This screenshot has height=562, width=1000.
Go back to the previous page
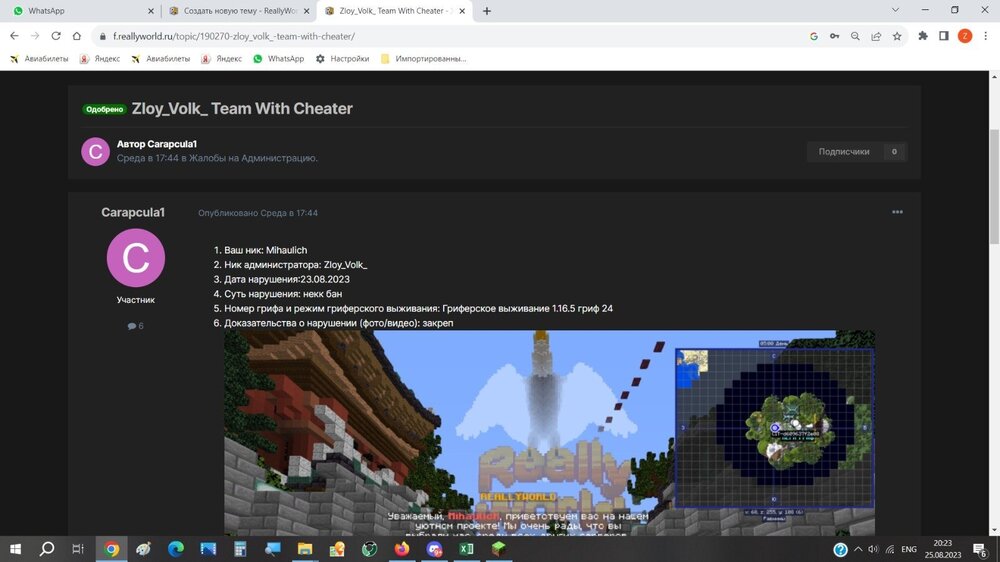[14, 36]
